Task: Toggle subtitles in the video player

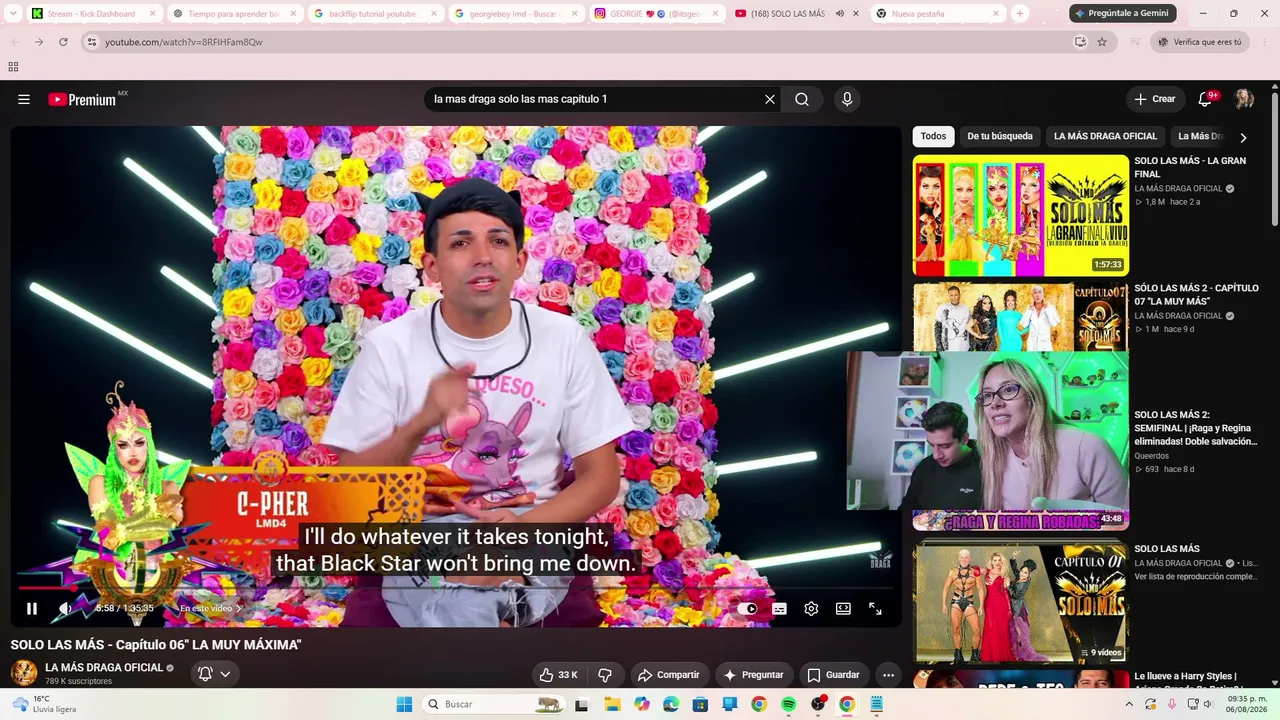Action: [x=779, y=608]
